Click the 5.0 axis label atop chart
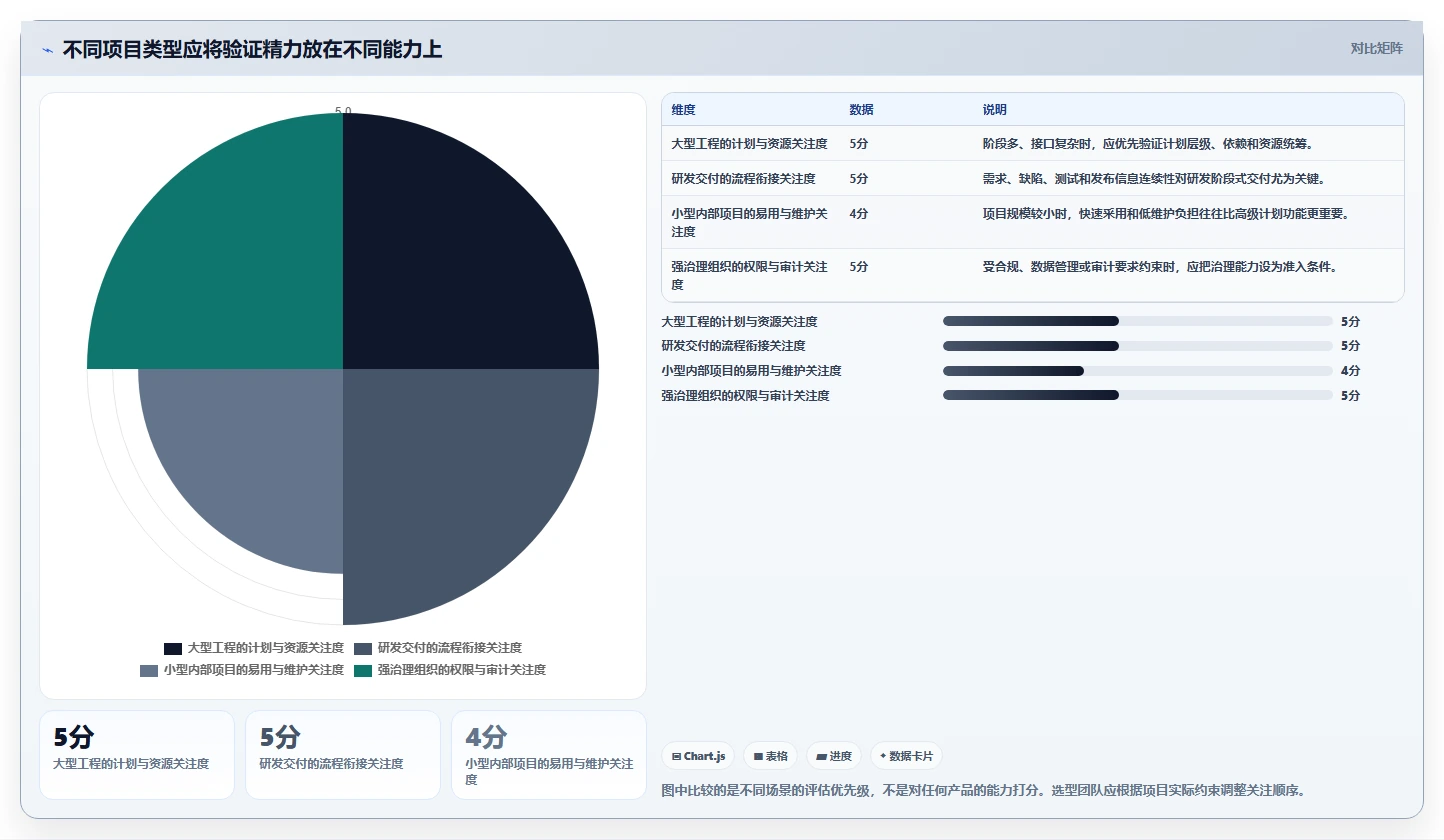 343,111
